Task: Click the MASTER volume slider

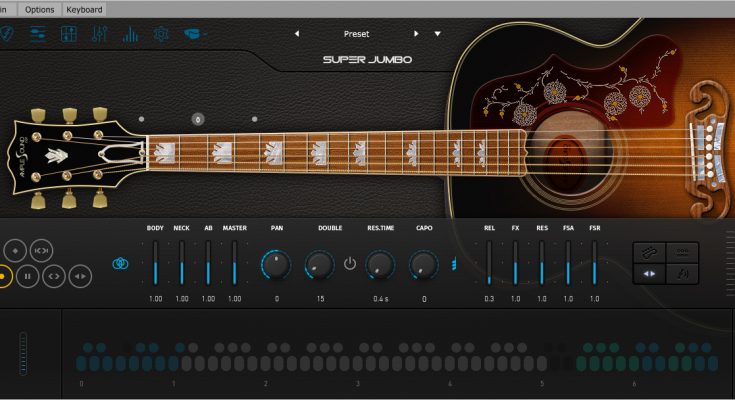Action: tap(234, 264)
